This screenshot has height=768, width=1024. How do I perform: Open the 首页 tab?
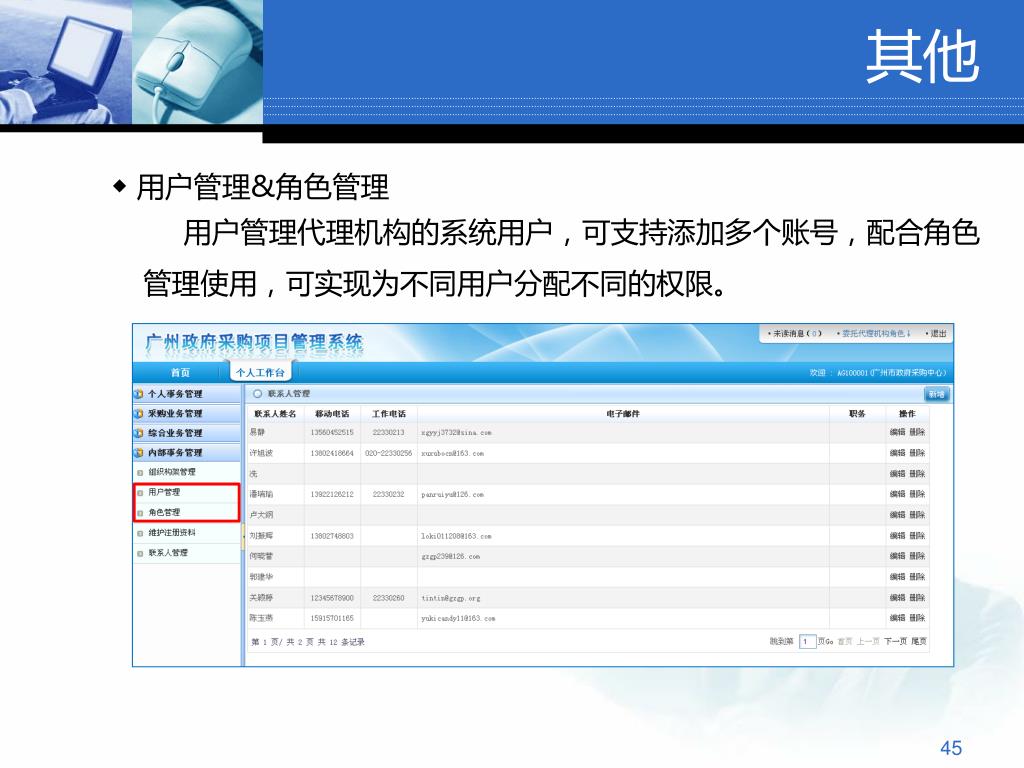[180, 372]
